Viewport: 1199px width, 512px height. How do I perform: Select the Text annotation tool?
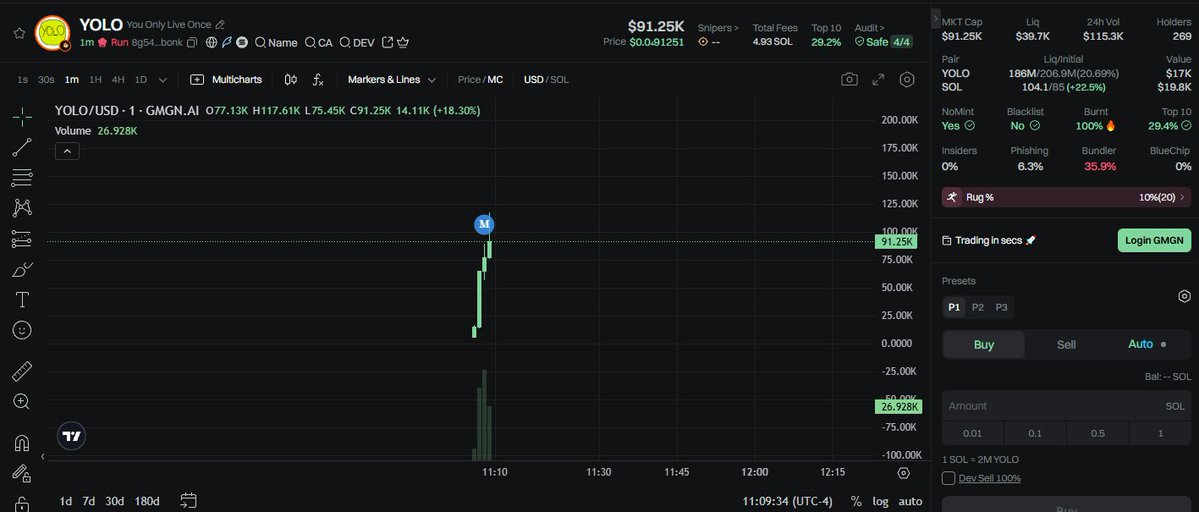[22, 300]
